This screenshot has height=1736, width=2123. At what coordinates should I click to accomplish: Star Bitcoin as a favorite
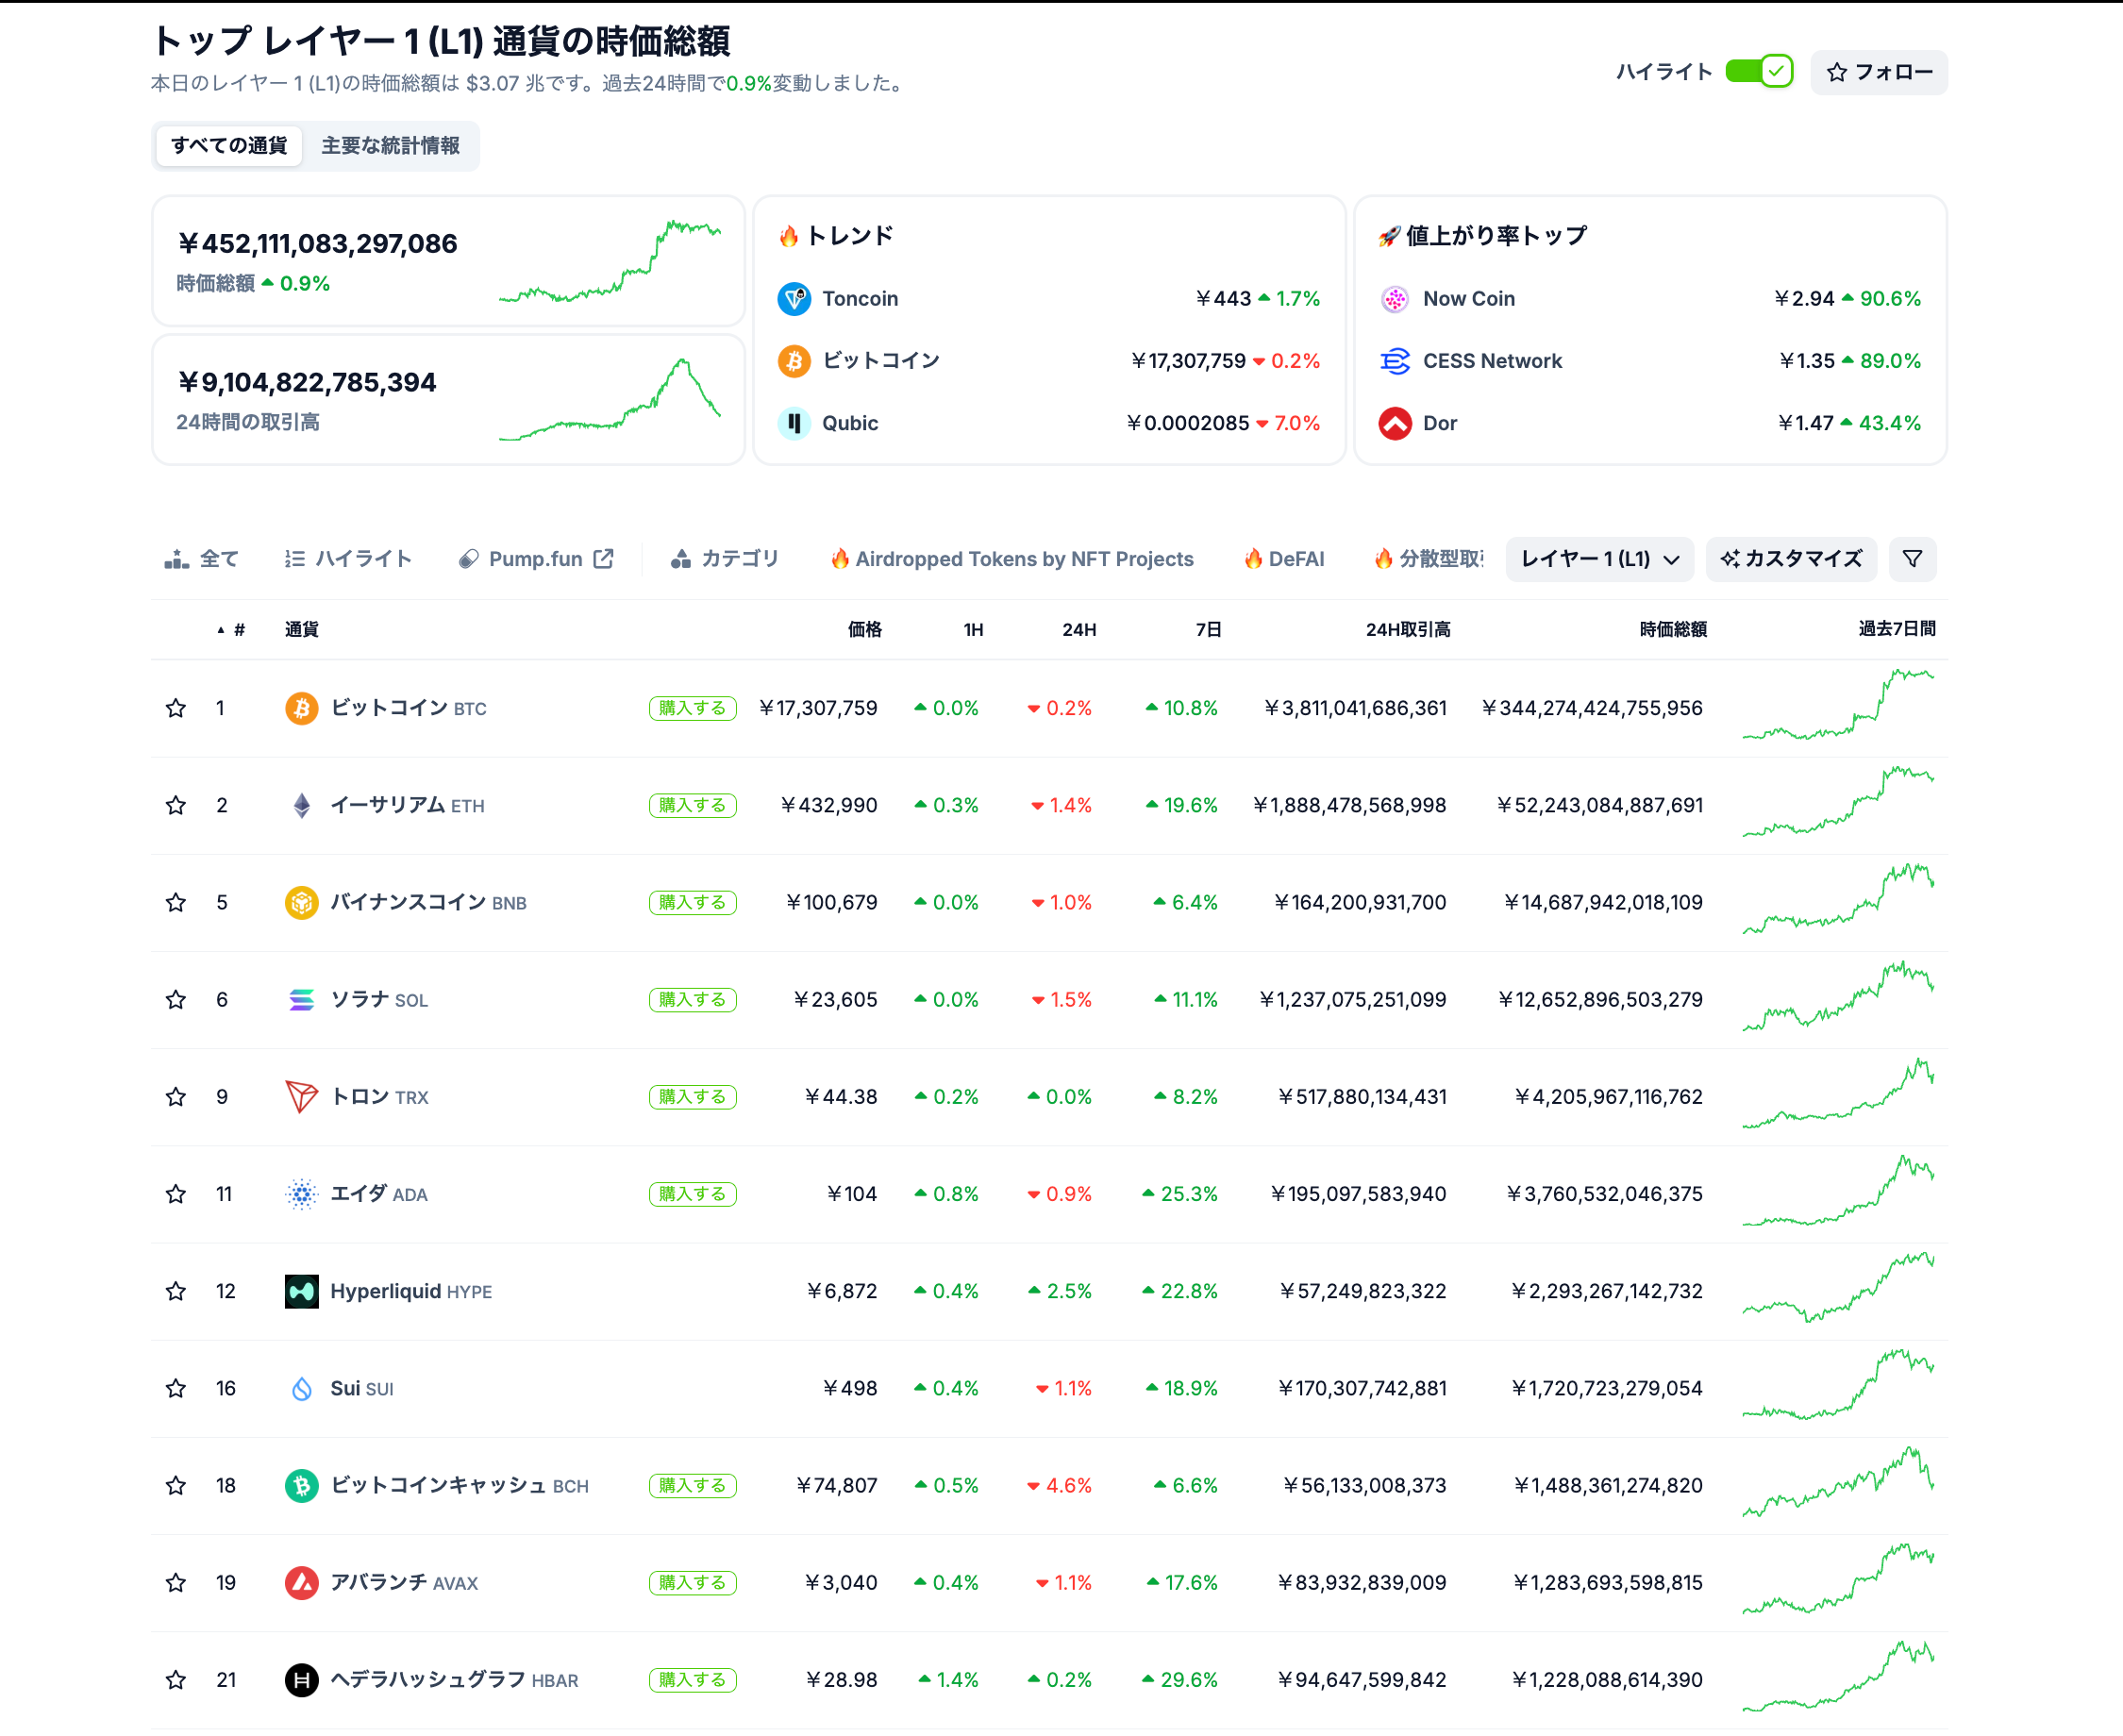pyautogui.click(x=176, y=708)
